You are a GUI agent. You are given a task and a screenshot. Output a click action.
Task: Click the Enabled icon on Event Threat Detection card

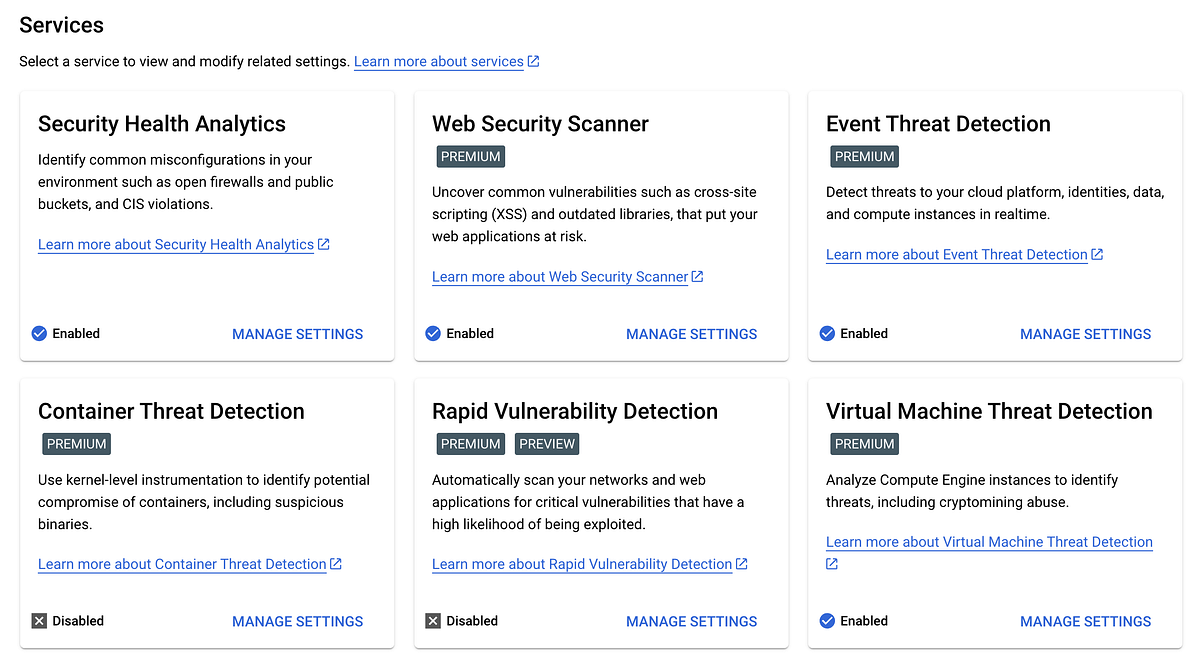point(827,333)
